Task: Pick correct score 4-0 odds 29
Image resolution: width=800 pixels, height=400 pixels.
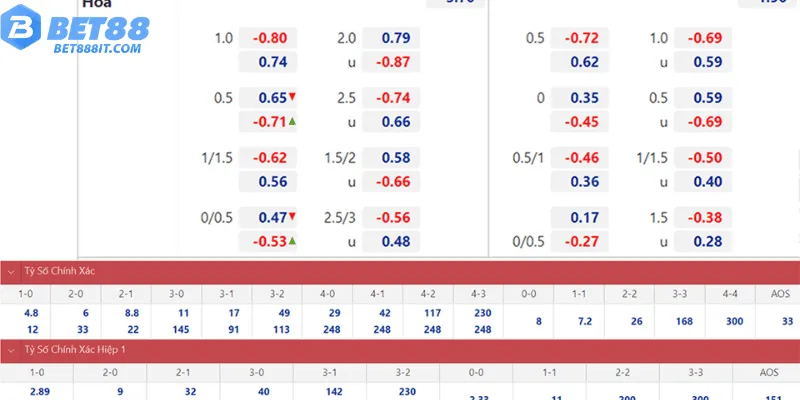Action: (x=334, y=313)
